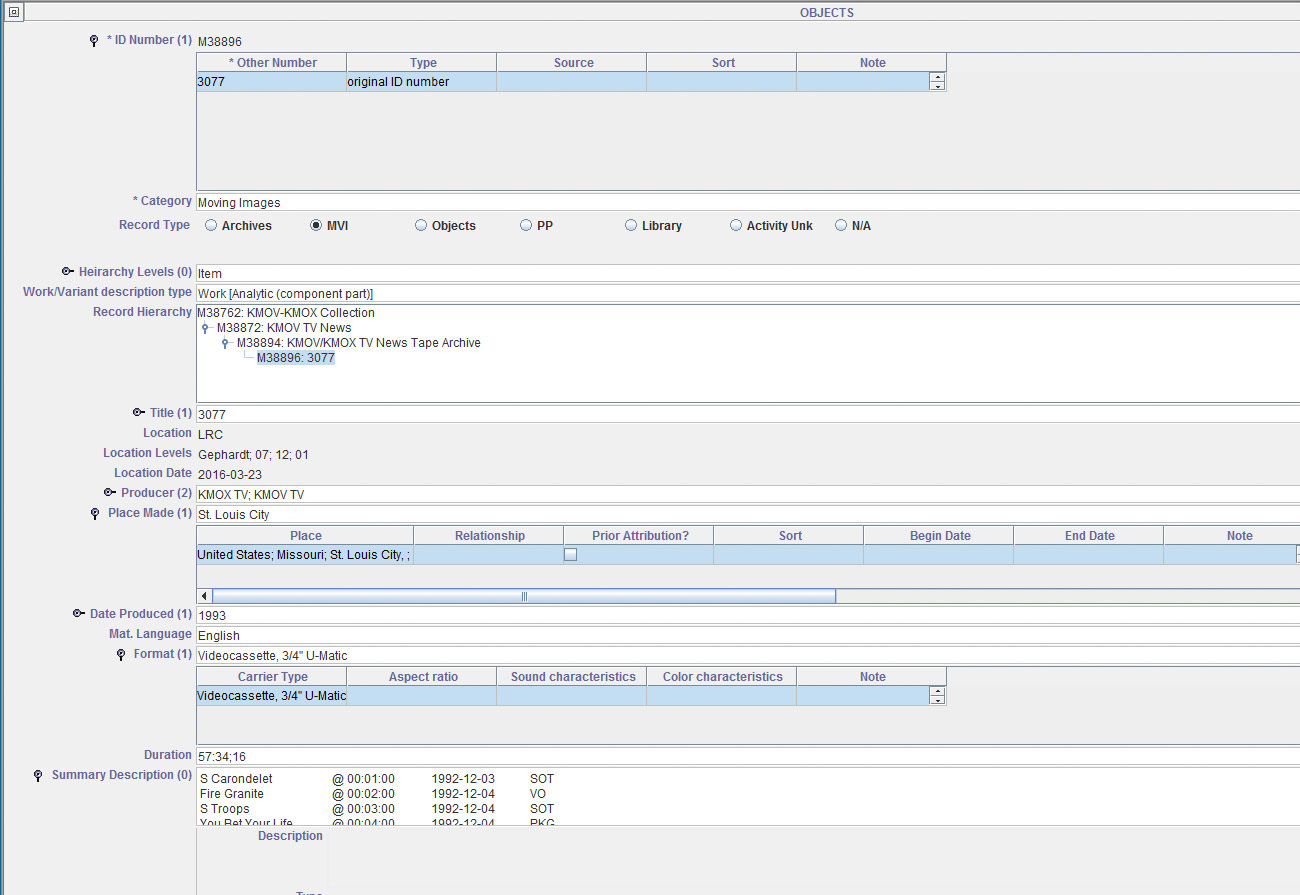The image size is (1300, 895).
Task: Click the Carrier Type column header
Action: coord(272,677)
